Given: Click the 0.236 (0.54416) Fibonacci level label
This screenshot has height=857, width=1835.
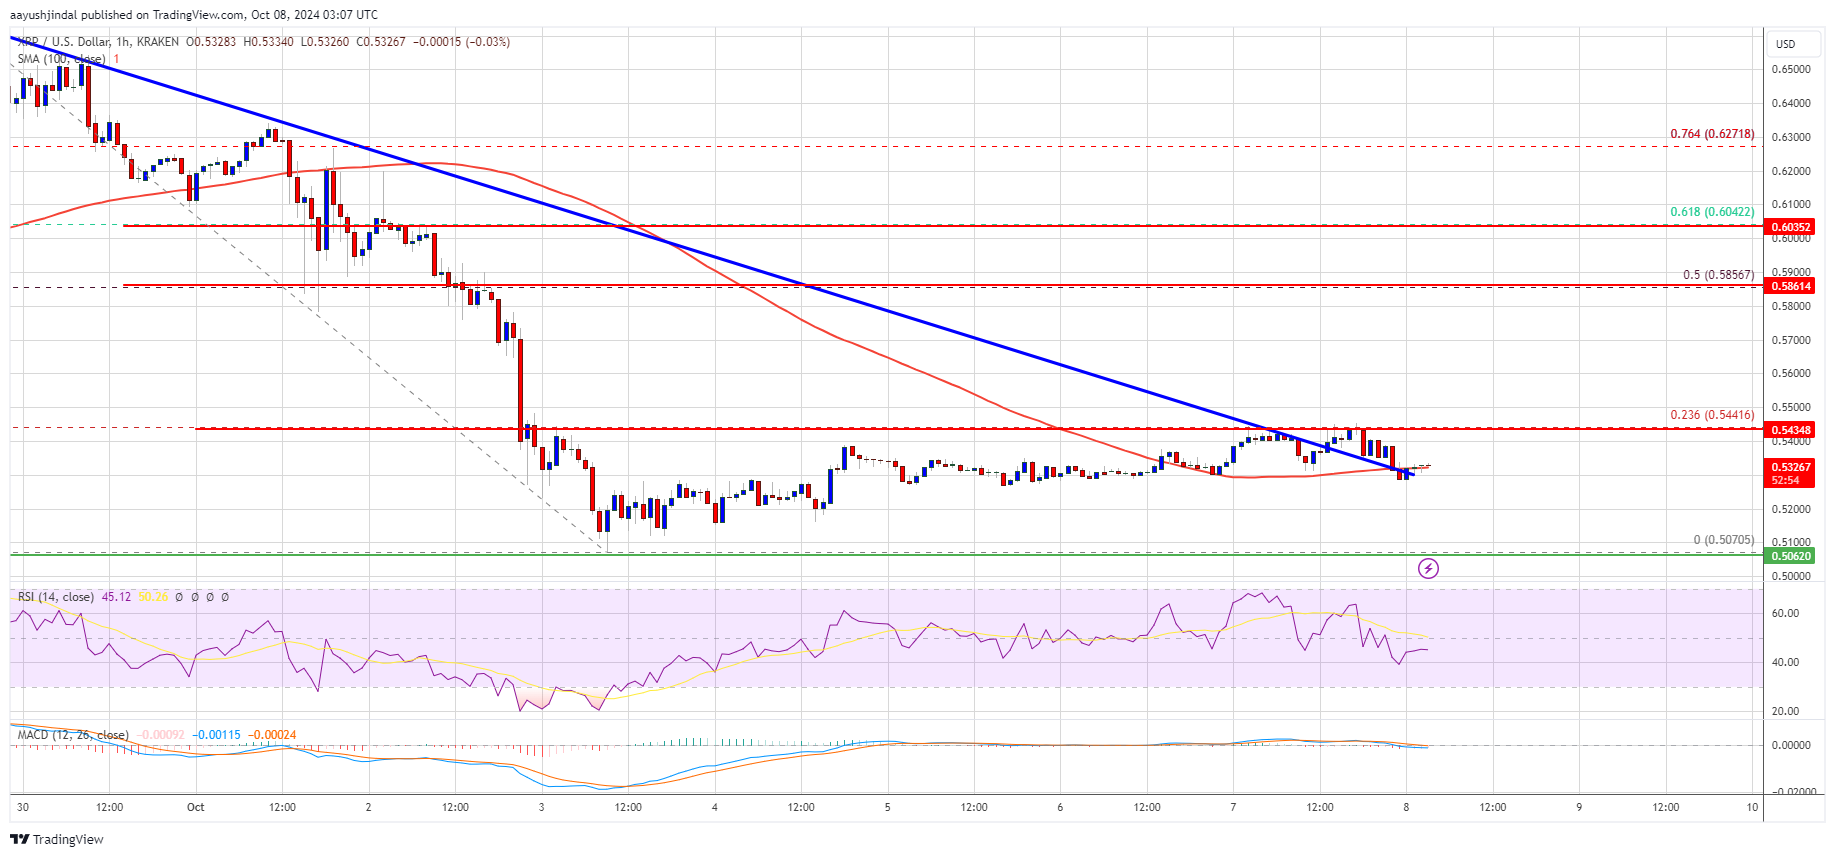Looking at the screenshot, I should point(1711,415).
